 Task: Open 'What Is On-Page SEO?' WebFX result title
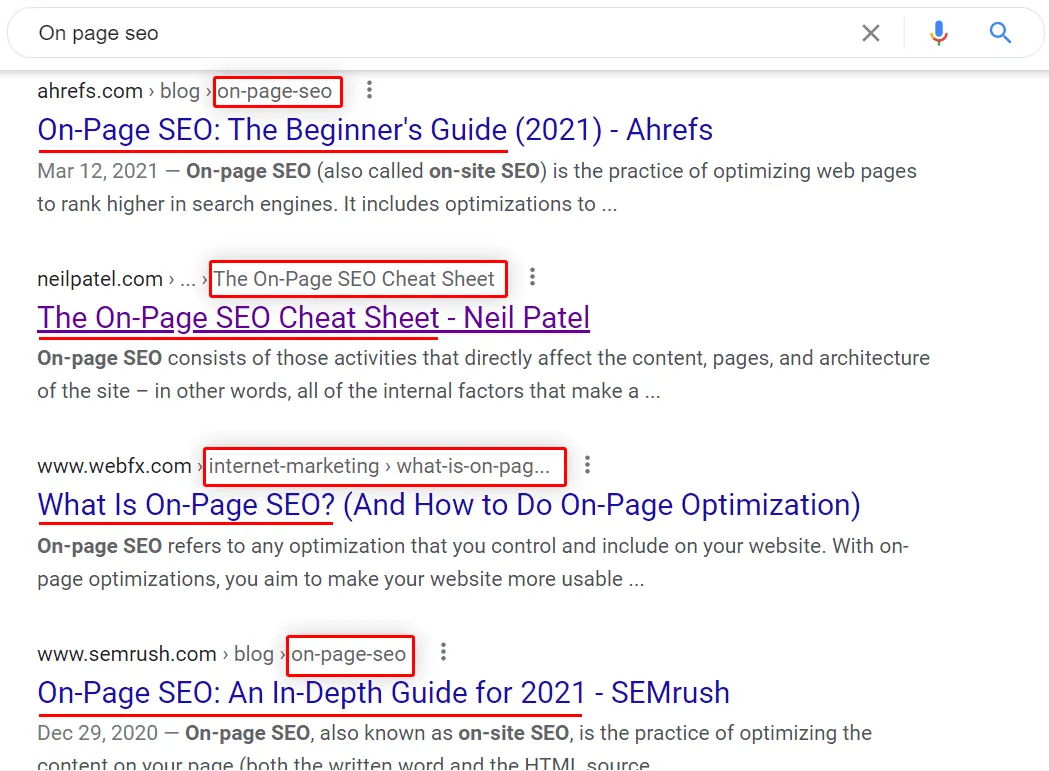449,505
